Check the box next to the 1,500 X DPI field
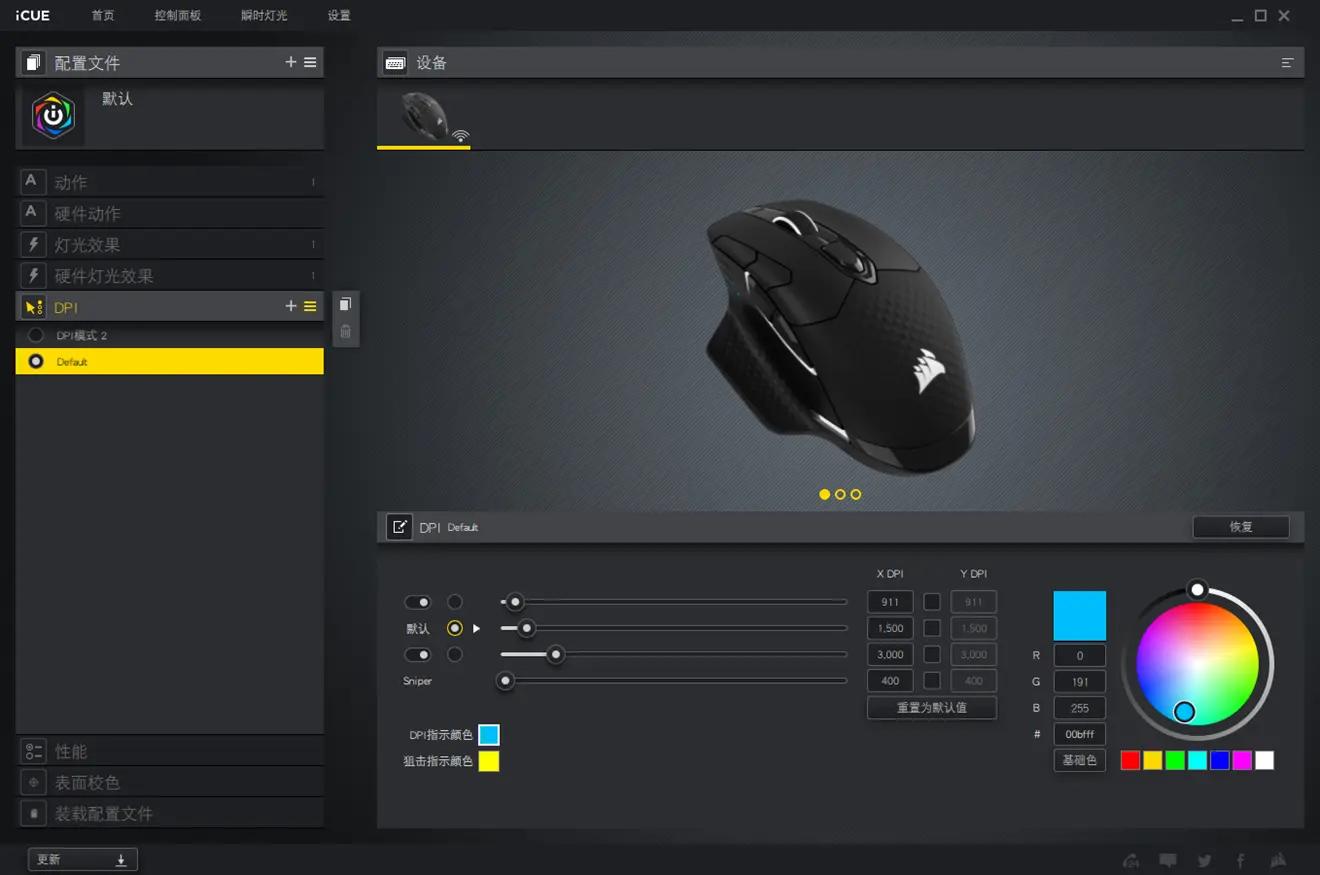The width and height of the screenshot is (1320, 875). (932, 628)
